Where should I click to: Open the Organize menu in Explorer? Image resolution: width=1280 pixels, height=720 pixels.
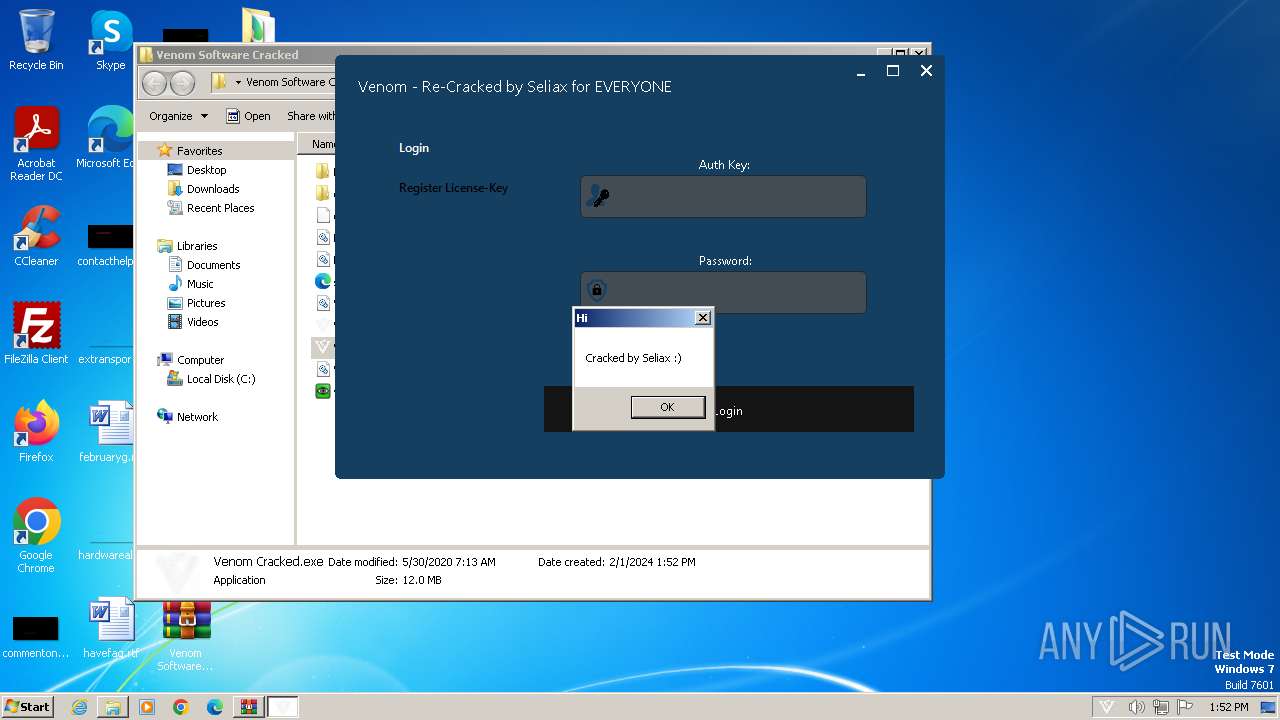(x=178, y=116)
